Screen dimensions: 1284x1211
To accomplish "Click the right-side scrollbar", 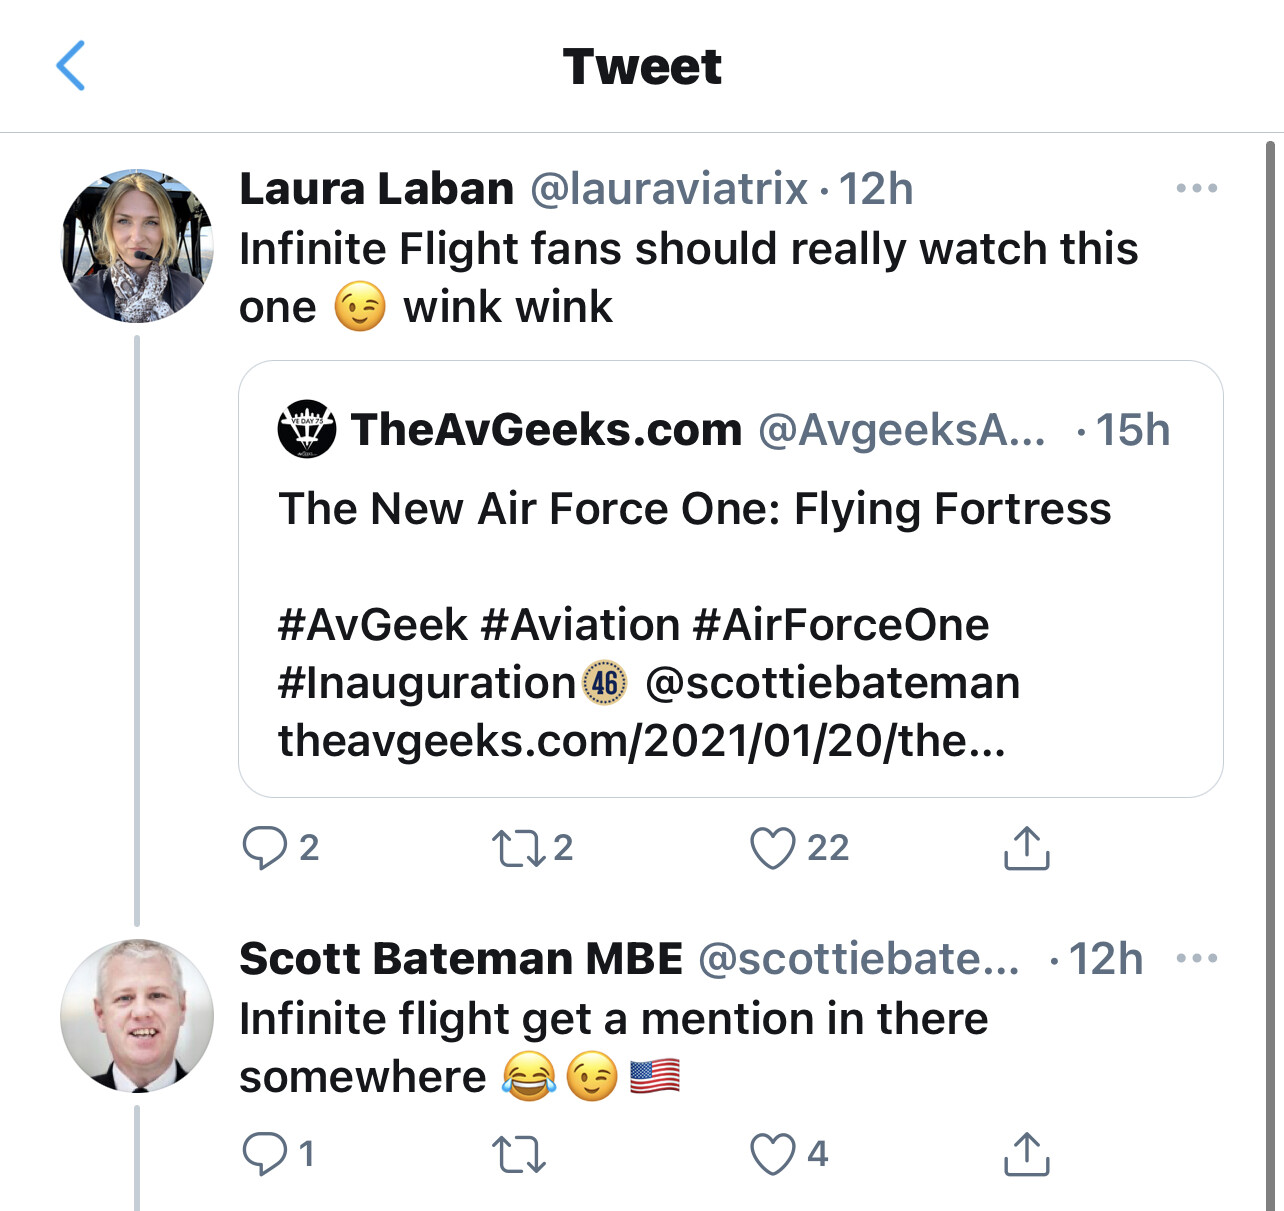I will pos(1270,600).
